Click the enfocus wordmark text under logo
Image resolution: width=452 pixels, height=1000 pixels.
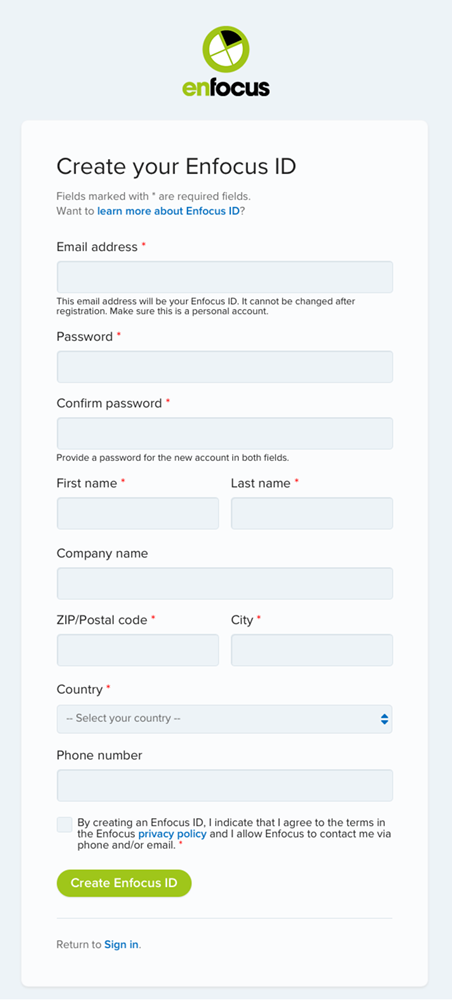[226, 87]
